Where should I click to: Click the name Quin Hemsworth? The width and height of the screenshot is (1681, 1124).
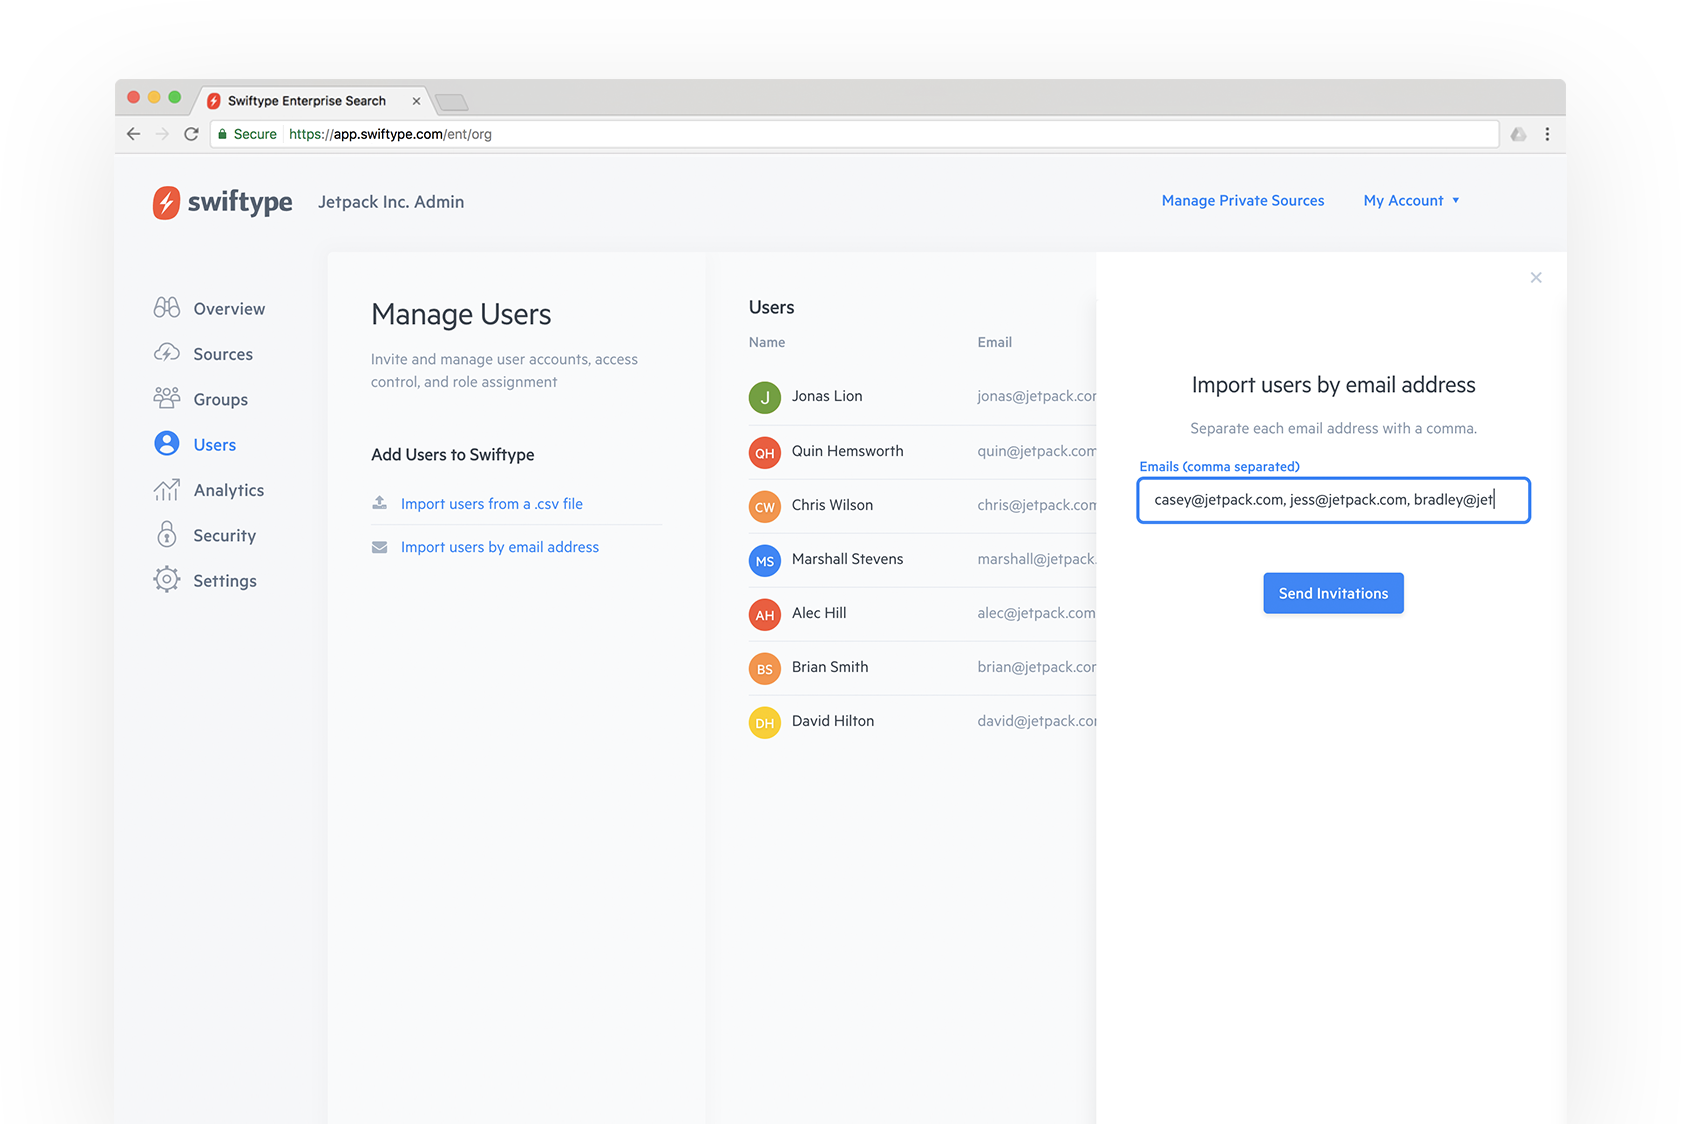coord(847,451)
